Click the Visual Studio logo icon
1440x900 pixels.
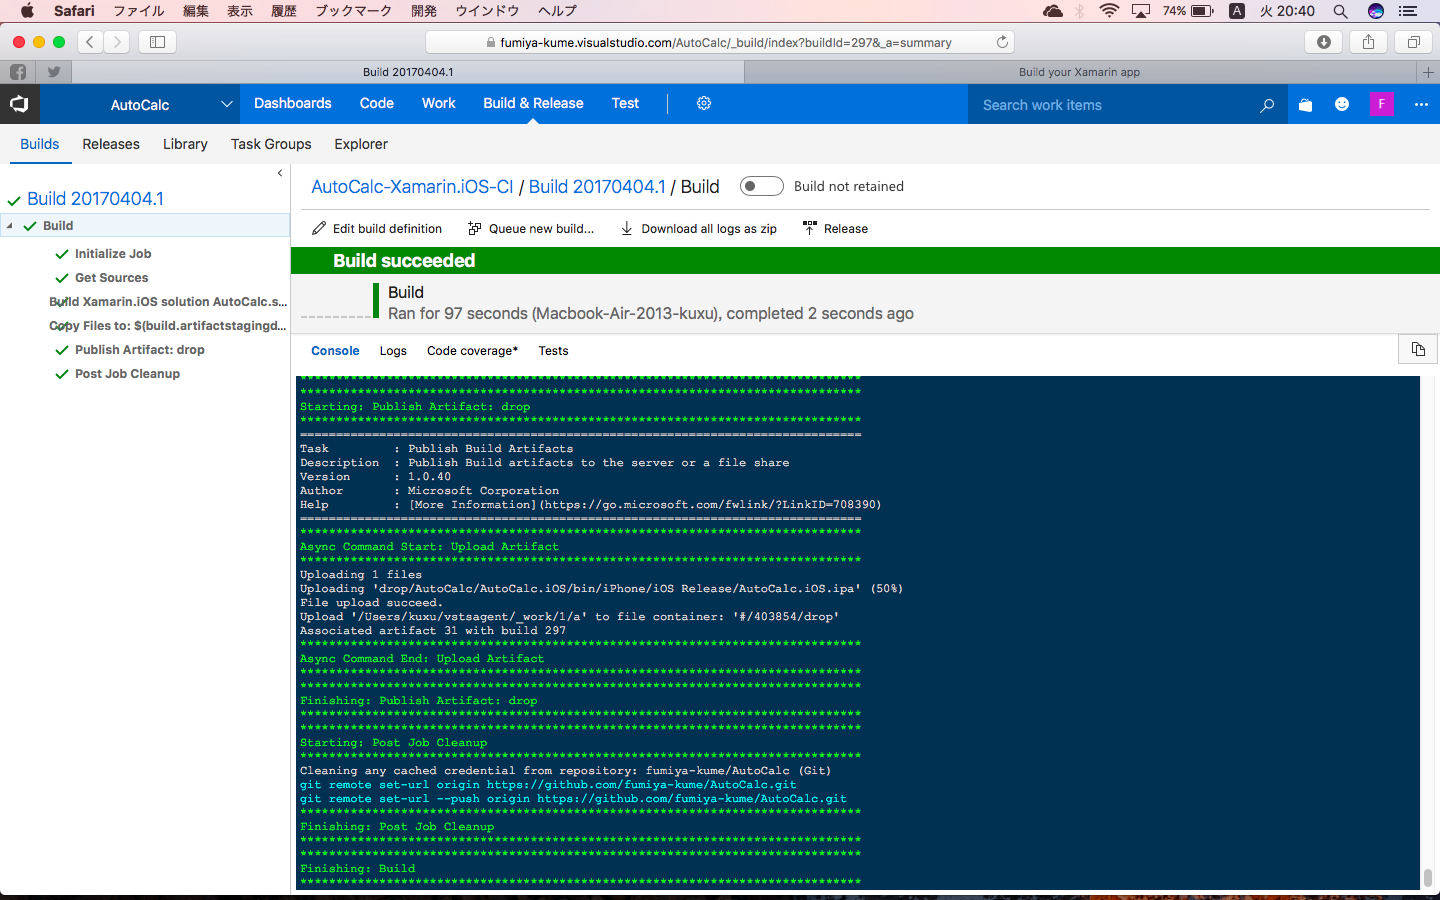pyautogui.click(x=19, y=103)
